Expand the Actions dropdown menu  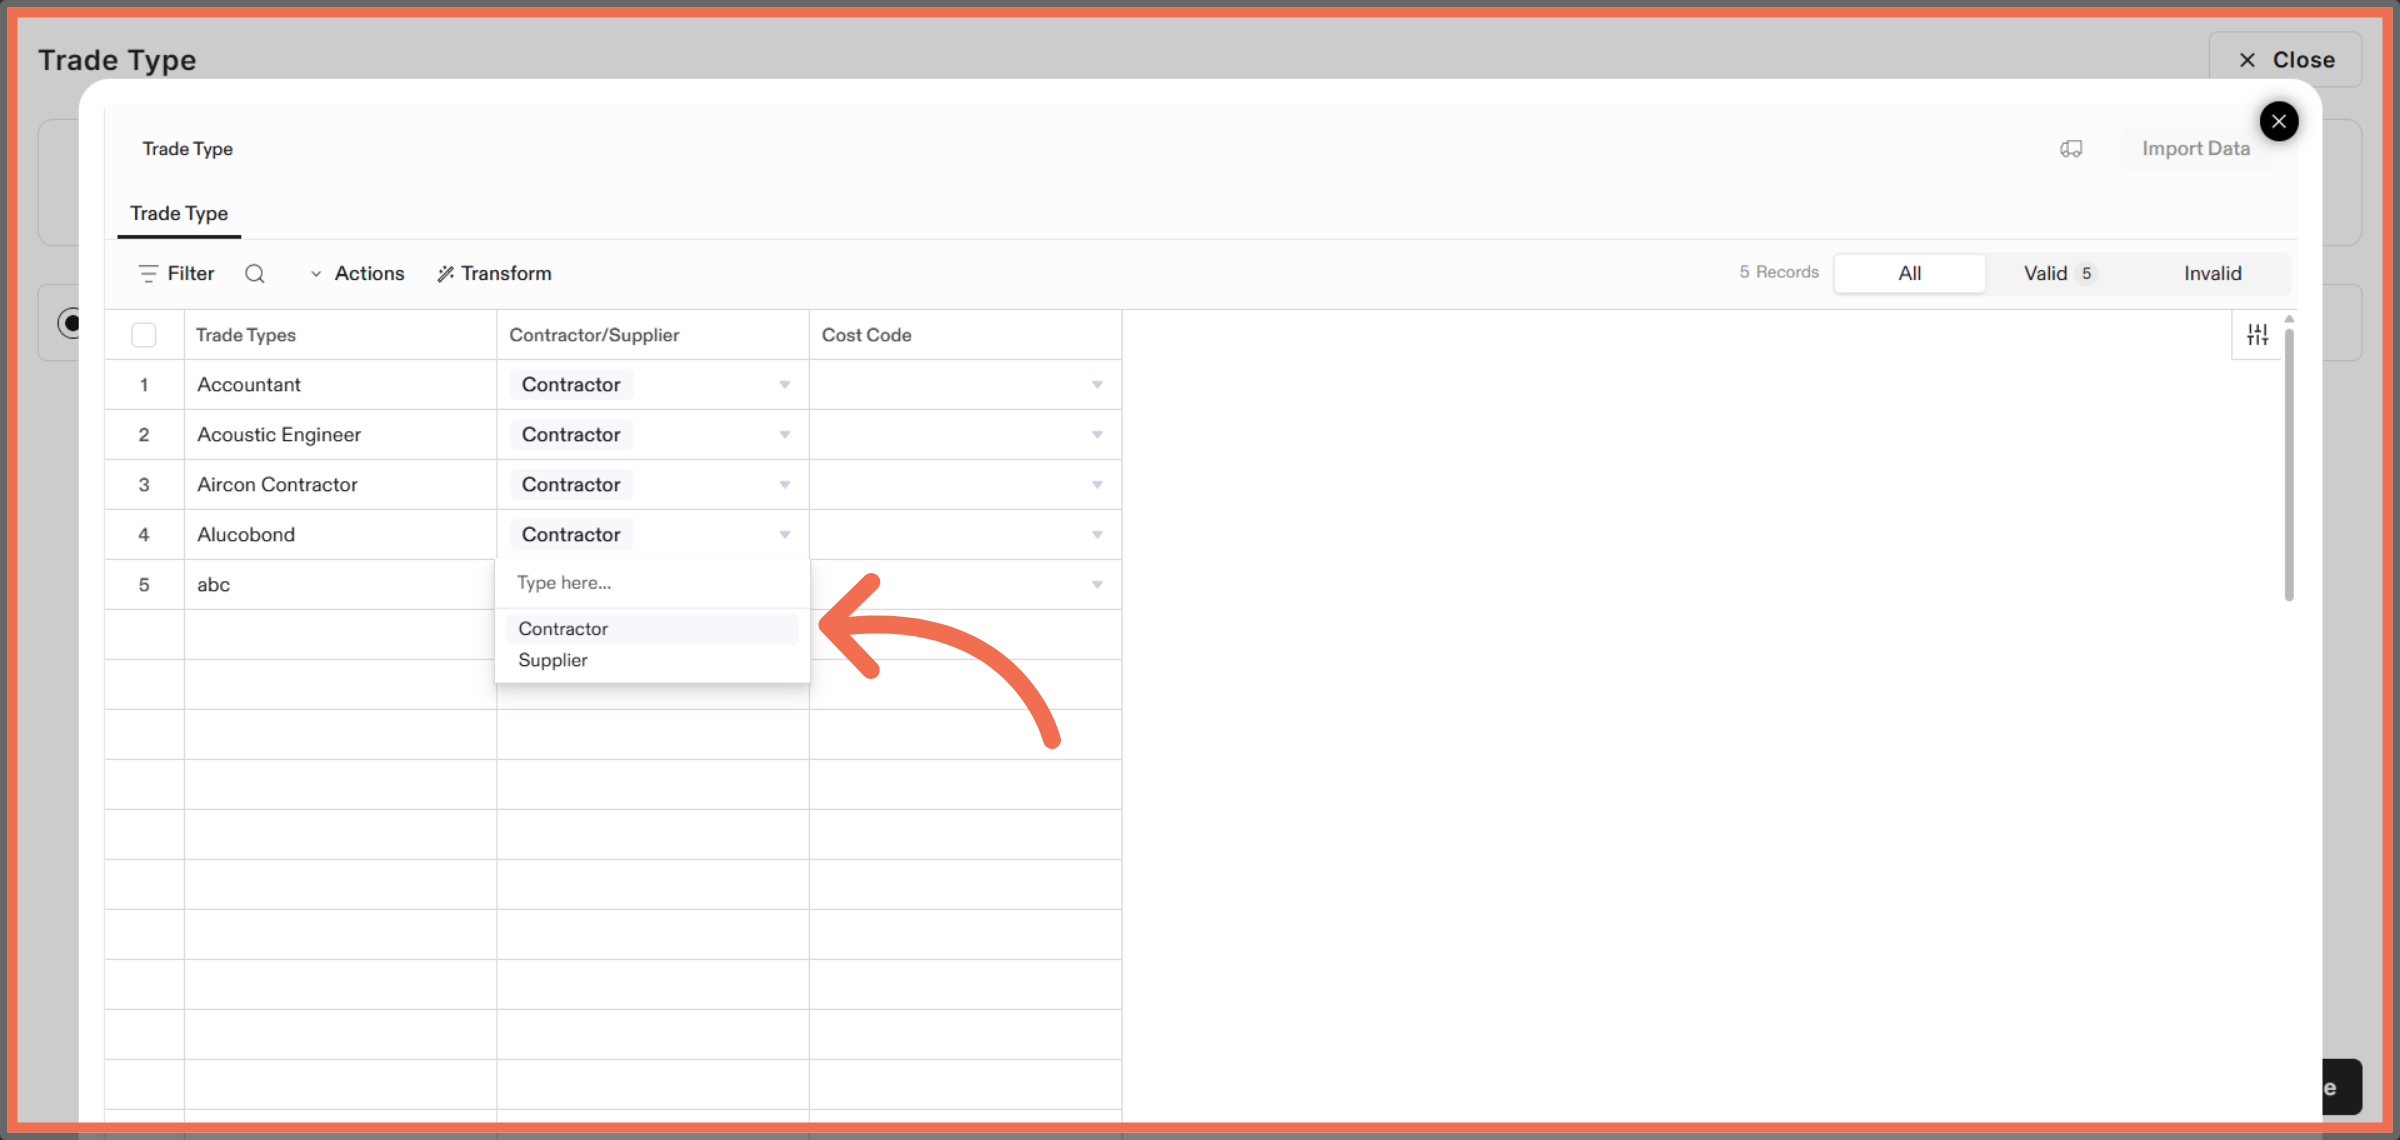pos(358,273)
